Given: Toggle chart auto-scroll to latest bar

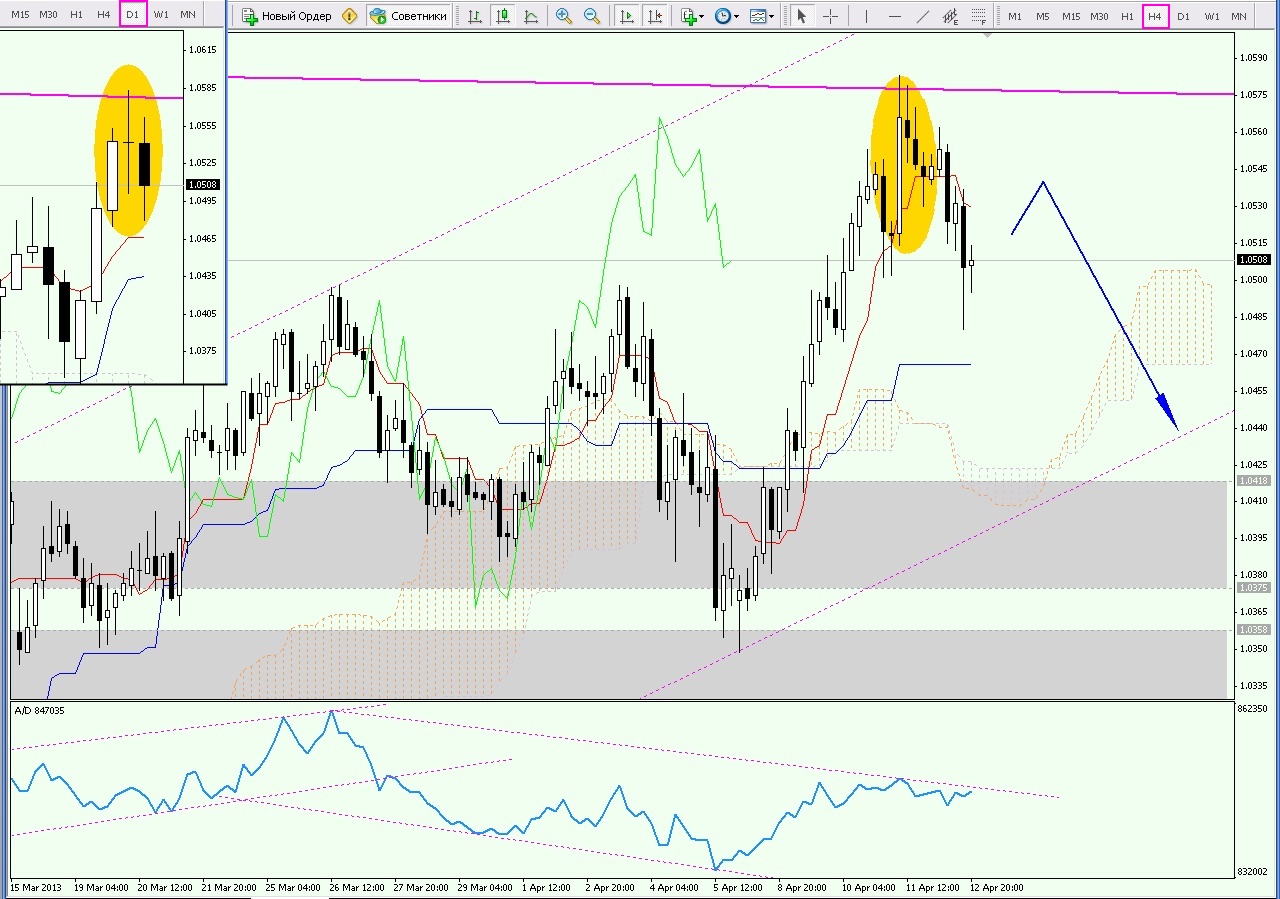Looking at the screenshot, I should pos(626,16).
